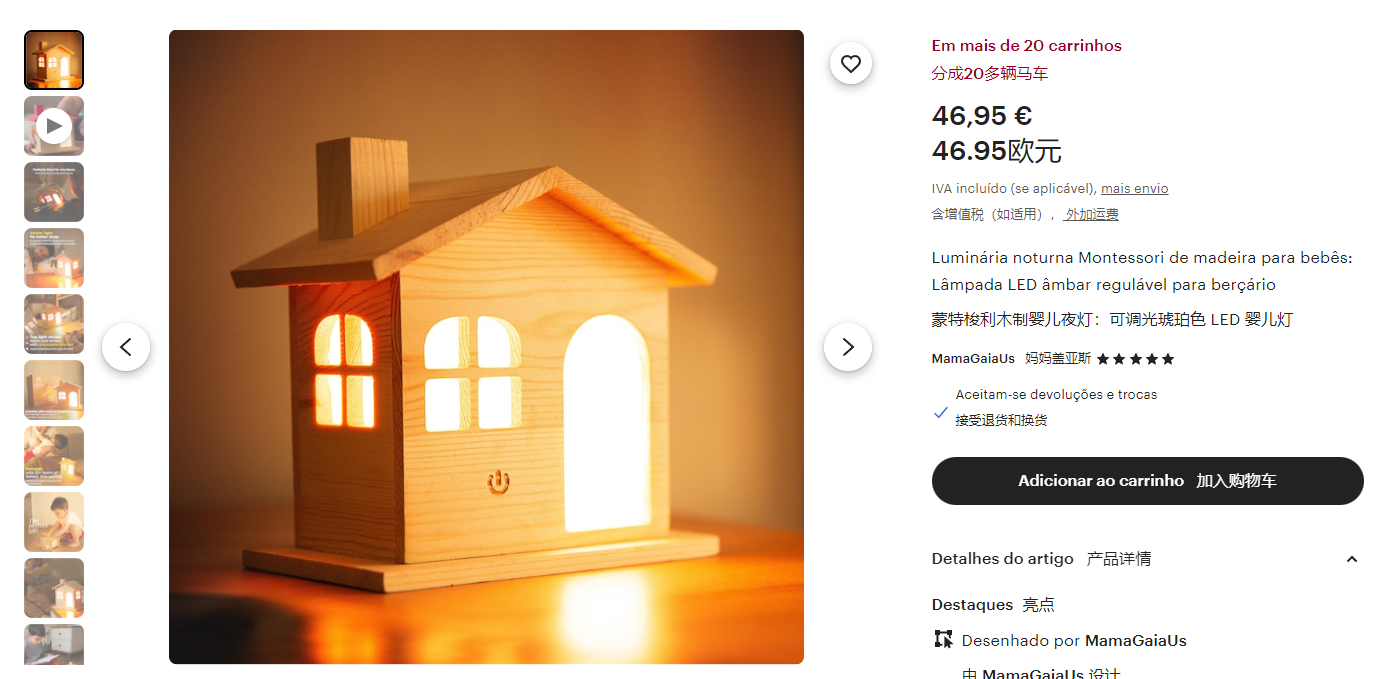Select the fourth product thumbnail
1375x679 pixels.
coord(54,258)
